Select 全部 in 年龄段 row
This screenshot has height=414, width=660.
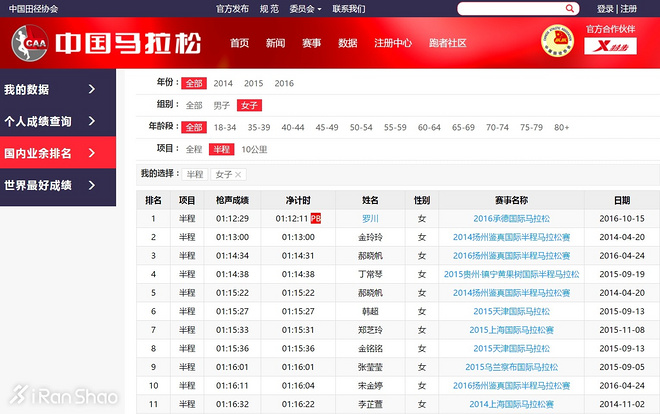point(194,127)
